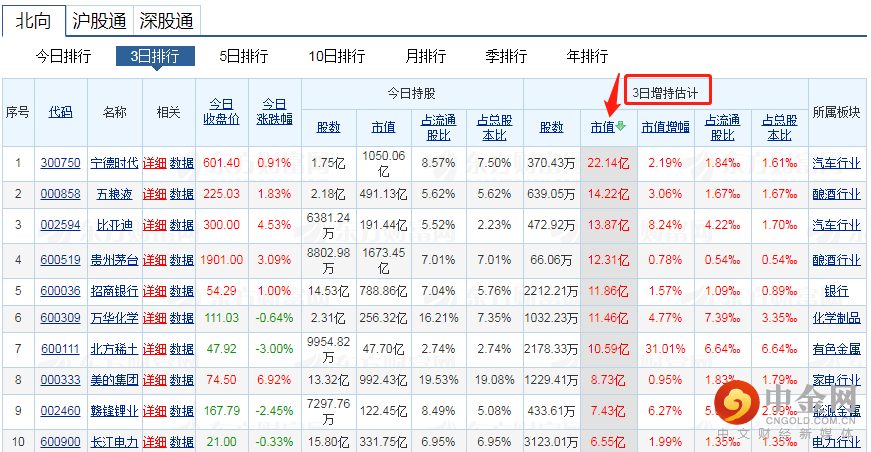Viewport: 871px width, 452px height.
Task: Open 详细 for 长江电力
Action: pos(154,443)
